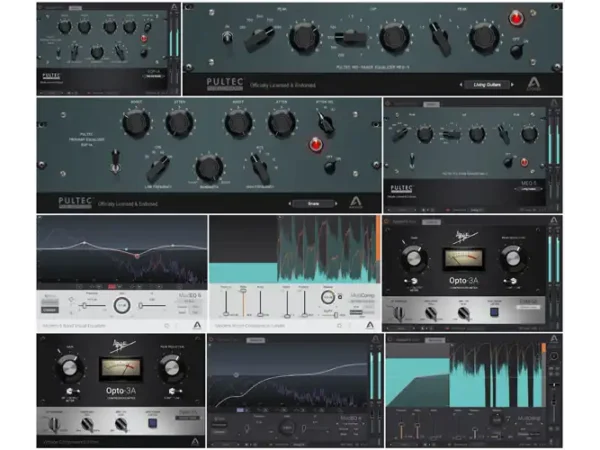Screen dimensions: 600x450
Task: Click header tab on small framed MEQ-5
Action: point(431,104)
